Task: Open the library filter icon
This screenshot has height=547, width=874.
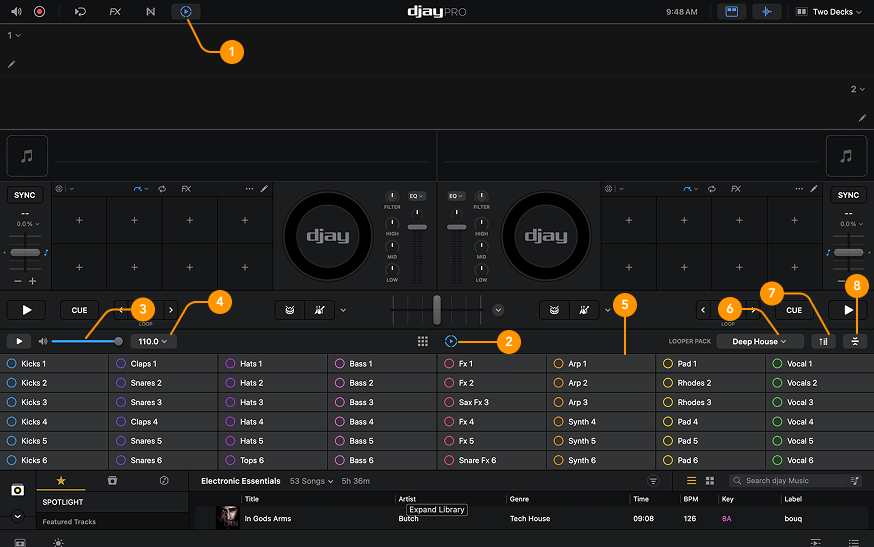Action: tap(653, 481)
